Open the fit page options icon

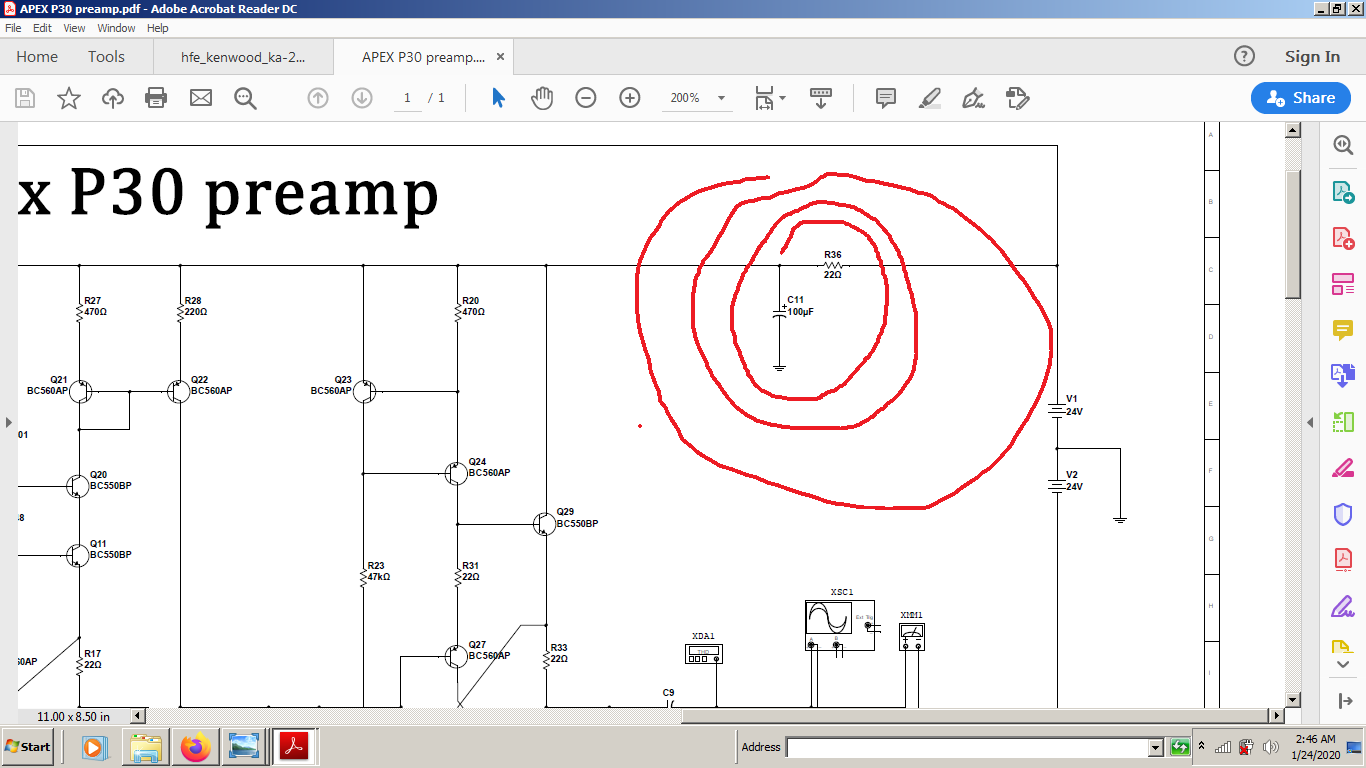click(x=769, y=98)
